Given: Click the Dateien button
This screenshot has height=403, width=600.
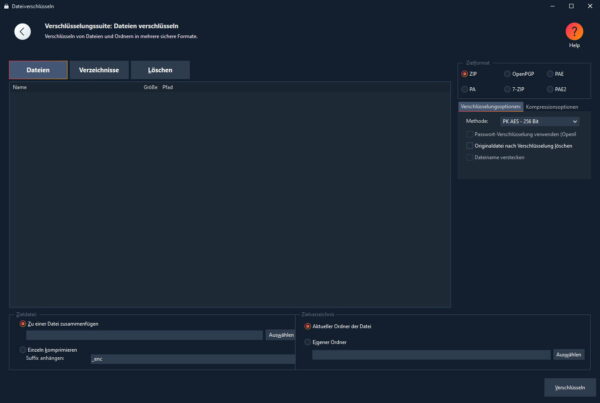Looking at the screenshot, I should (38, 70).
